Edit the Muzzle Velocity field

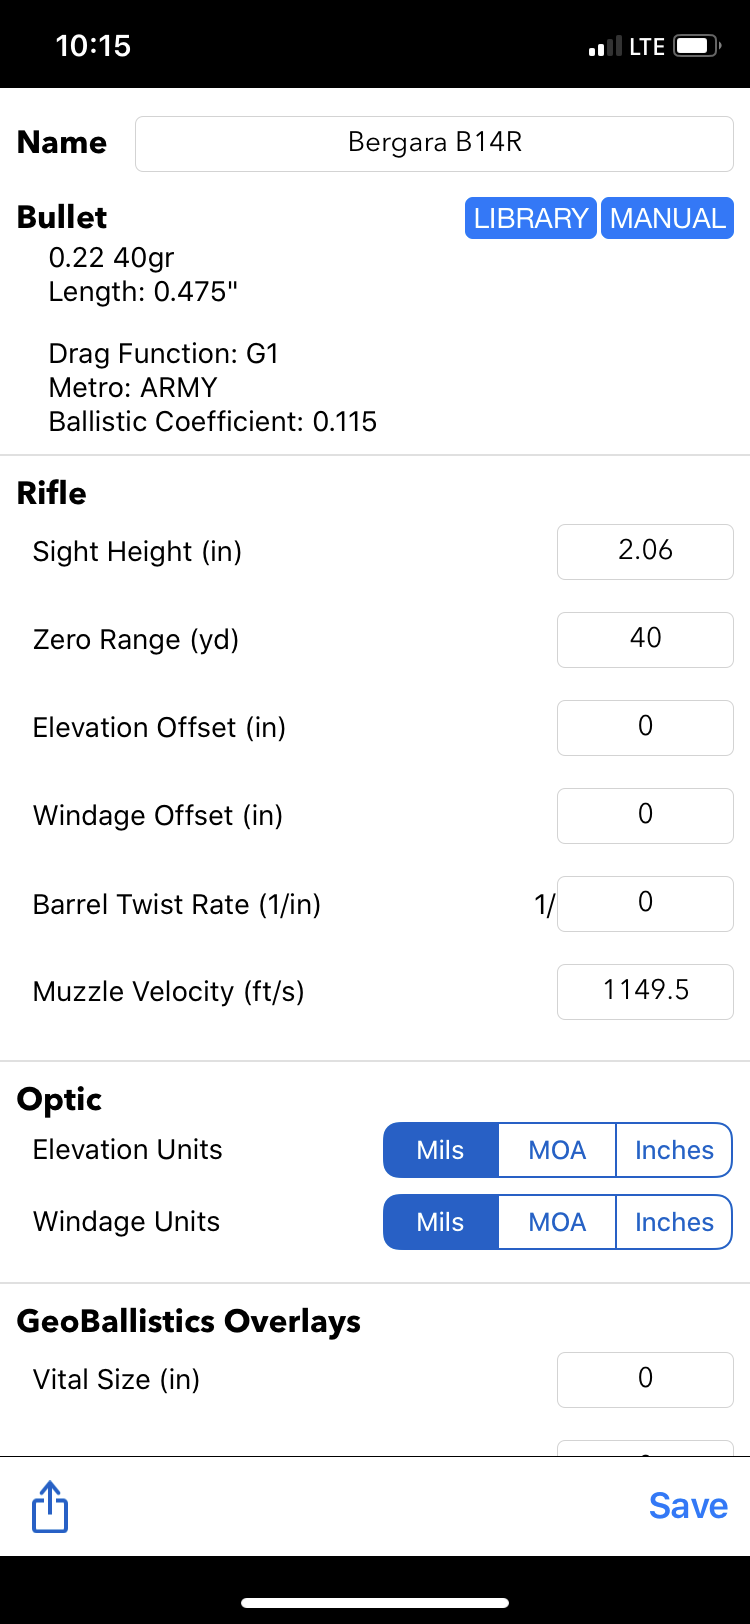[645, 991]
